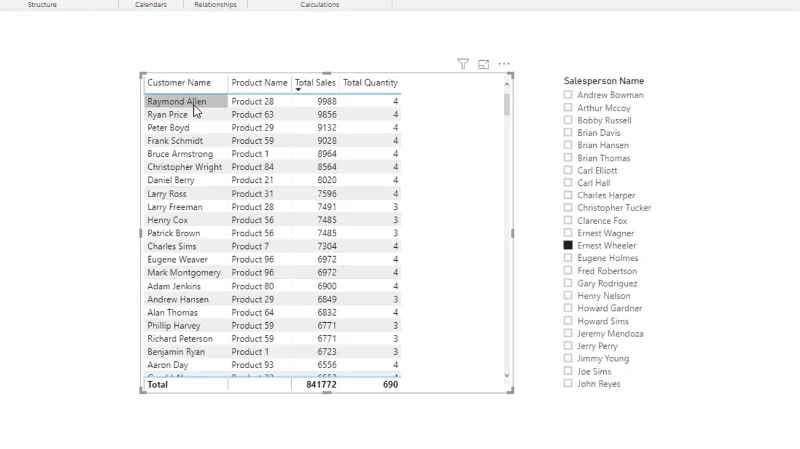Tick the Henry Nelson checkbox
800x449 pixels.
coord(568,295)
